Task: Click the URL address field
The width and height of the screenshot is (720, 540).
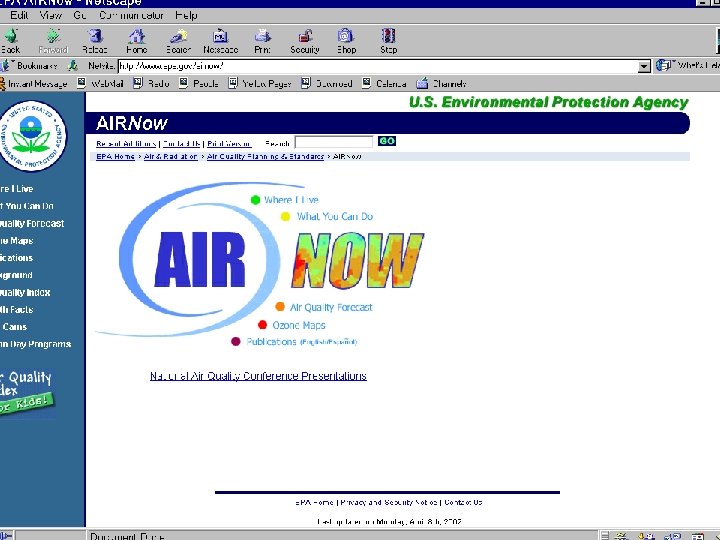Action: [x=378, y=67]
